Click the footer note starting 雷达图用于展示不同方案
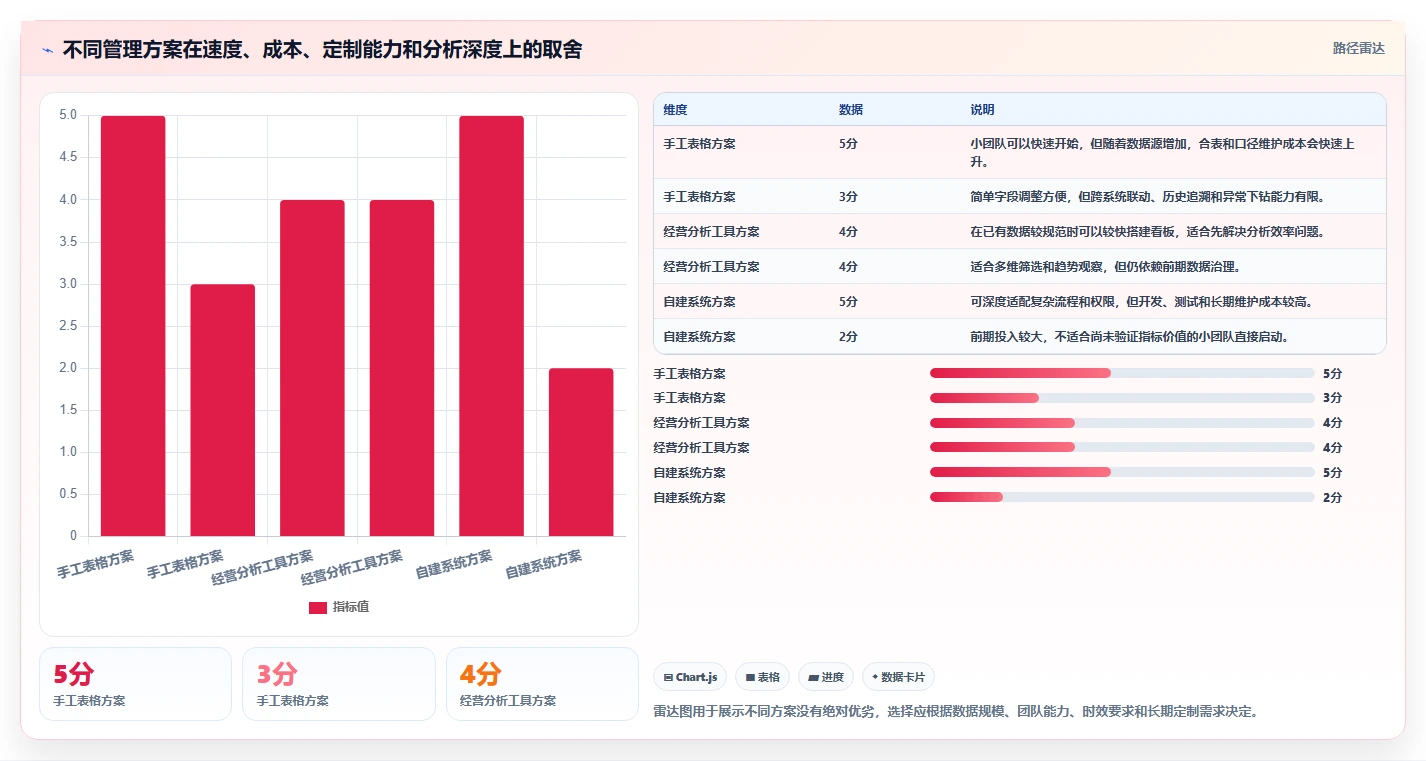The image size is (1426, 761). (955, 712)
